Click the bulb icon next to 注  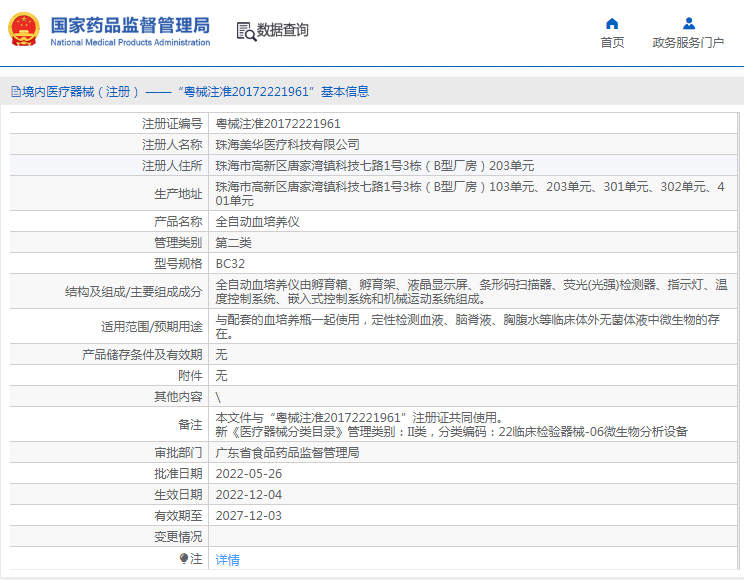tap(184, 558)
